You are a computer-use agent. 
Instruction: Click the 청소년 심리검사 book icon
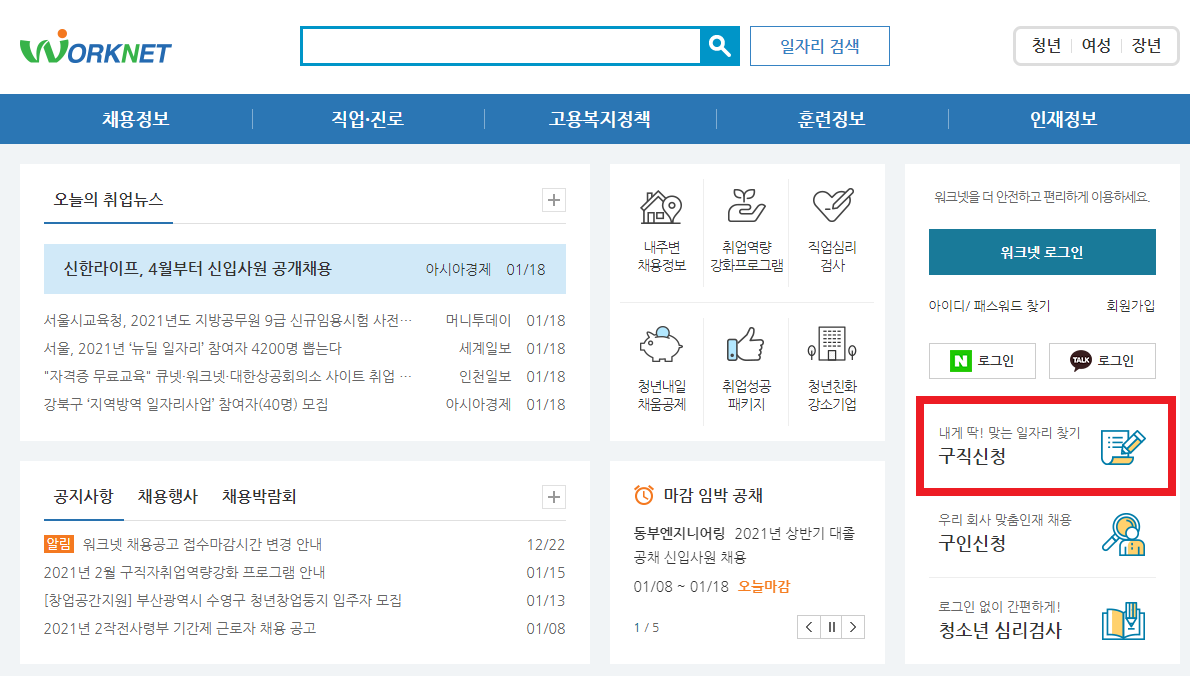[x=1123, y=621]
